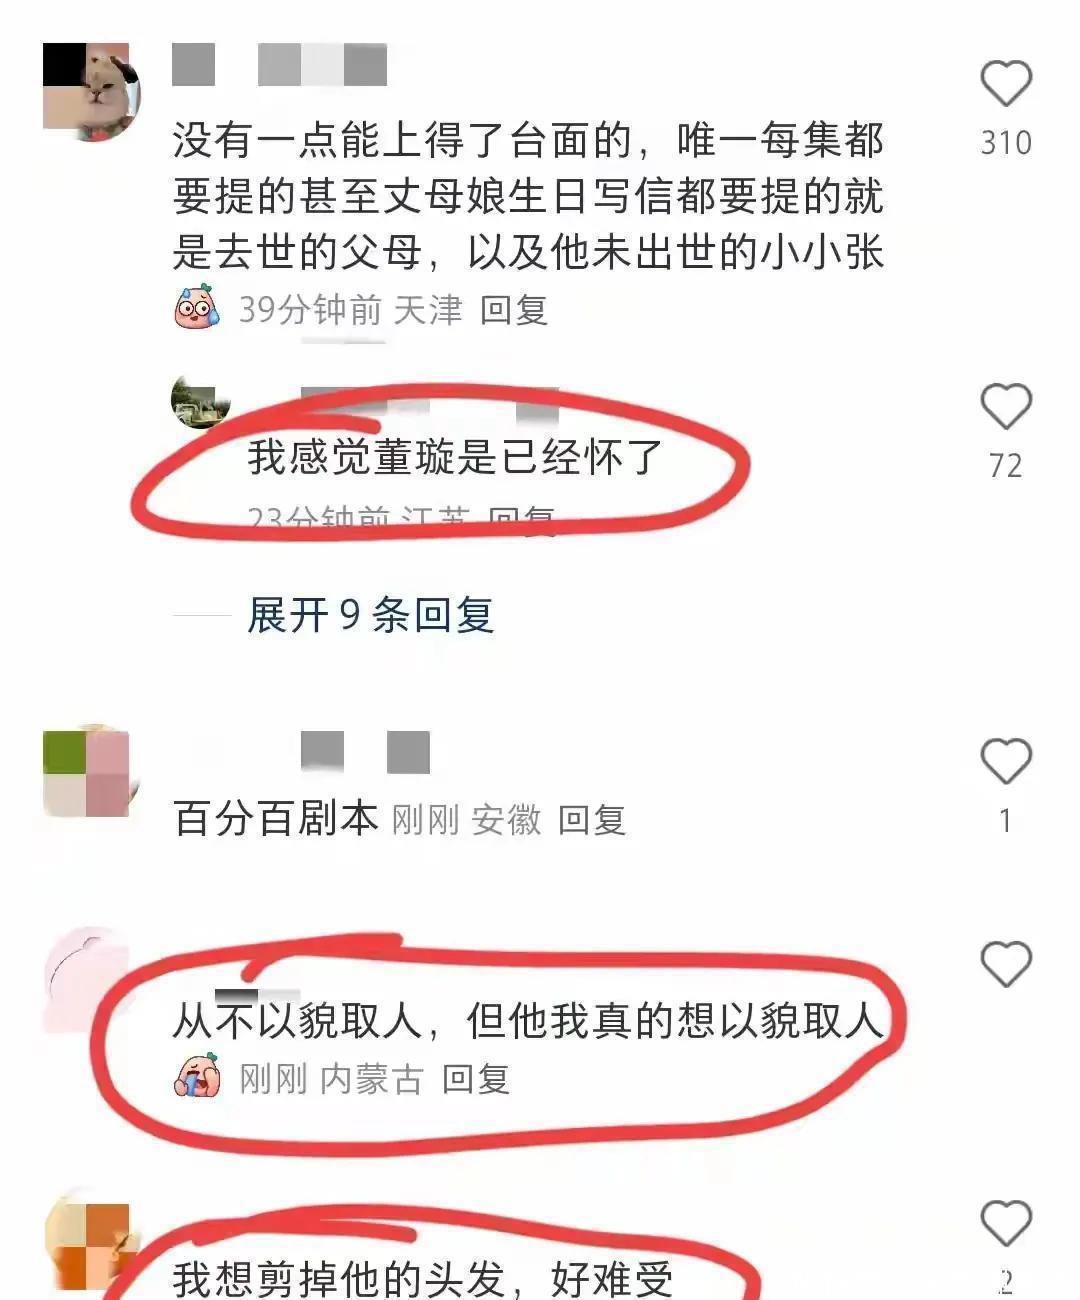The width and height of the screenshot is (1080, 1300).
Task: Like the reply with 72 likes
Action: pos(1005,407)
